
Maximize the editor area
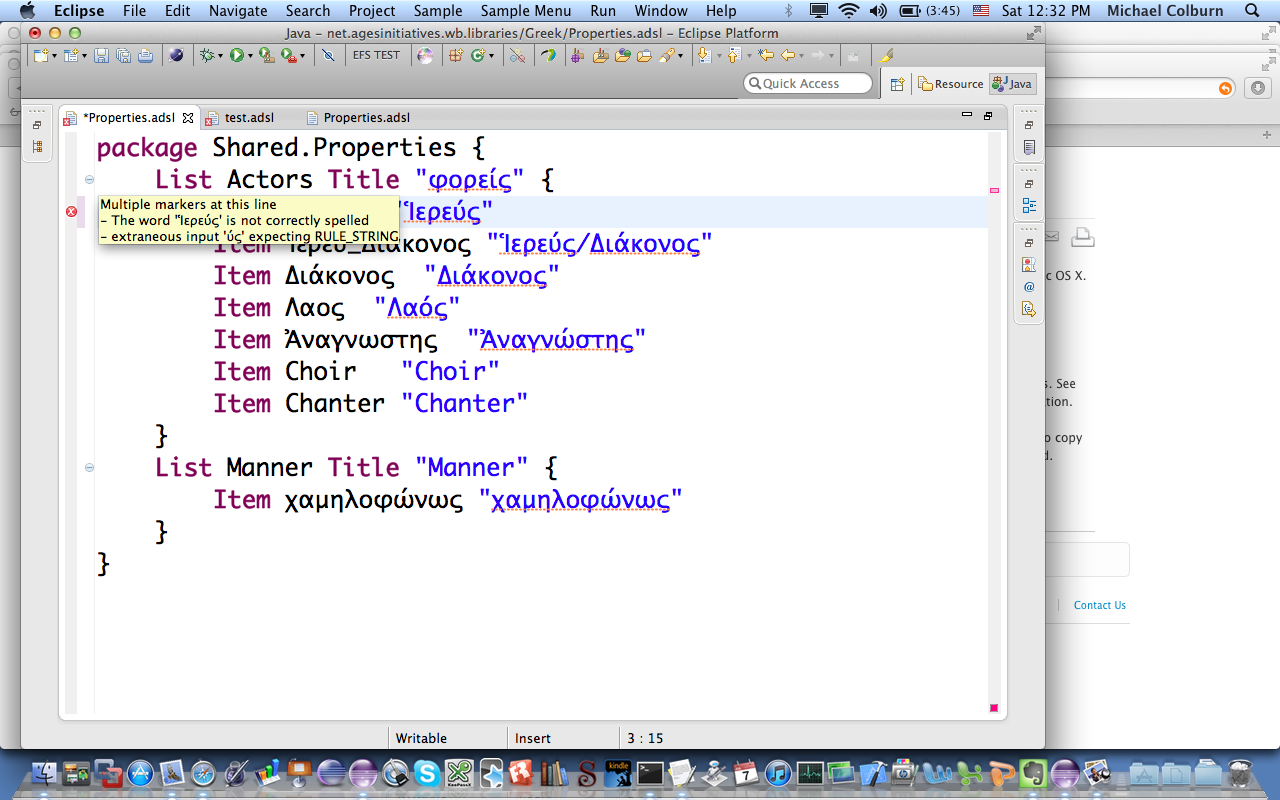(x=988, y=115)
